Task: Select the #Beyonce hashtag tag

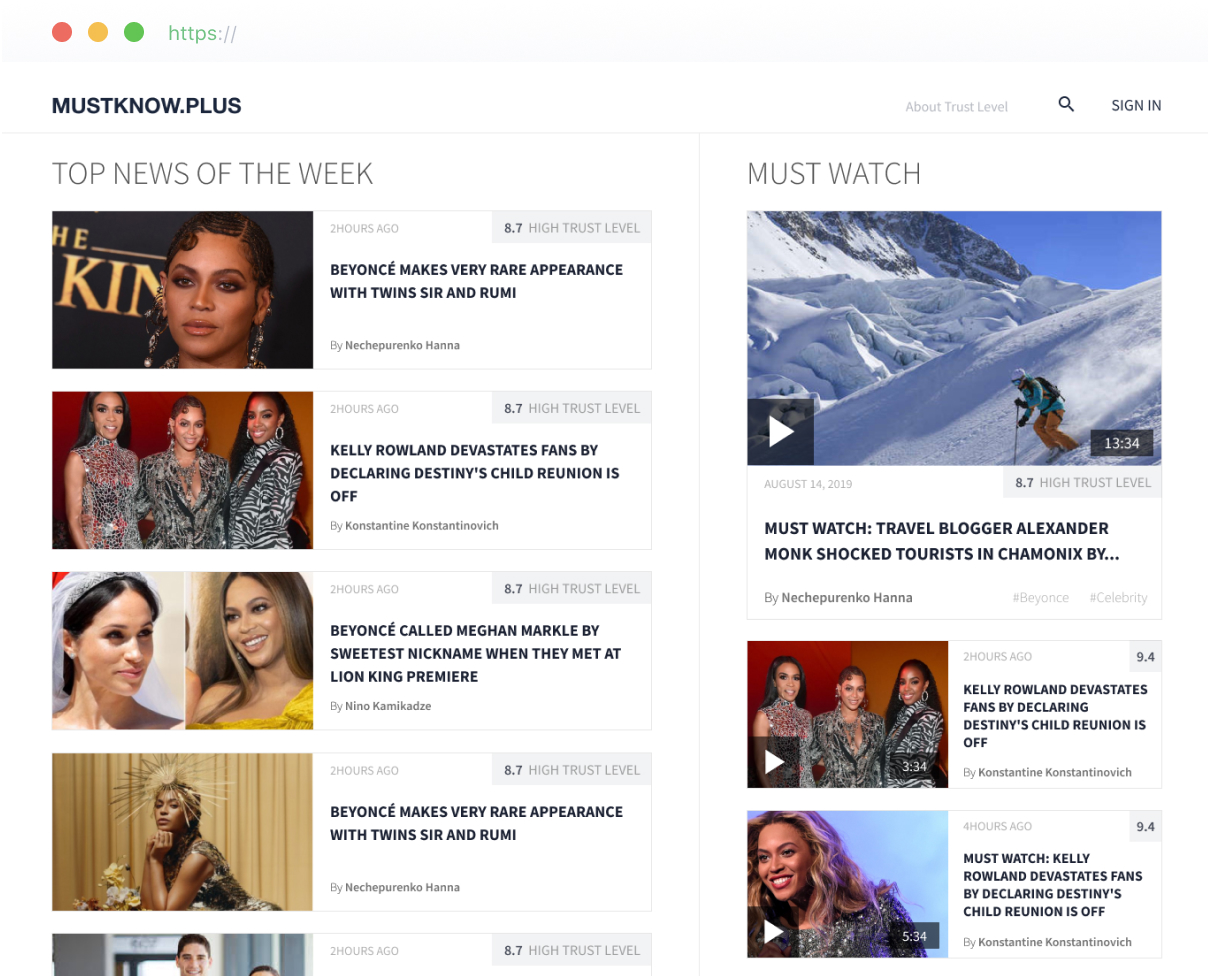Action: point(1040,597)
